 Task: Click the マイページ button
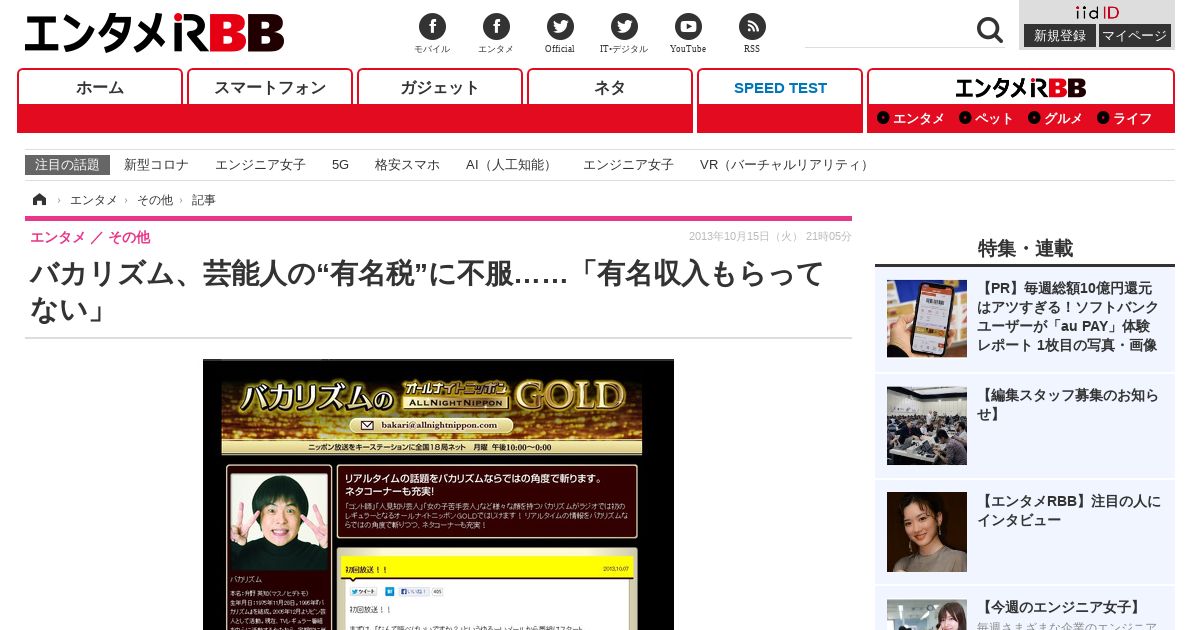point(1135,36)
